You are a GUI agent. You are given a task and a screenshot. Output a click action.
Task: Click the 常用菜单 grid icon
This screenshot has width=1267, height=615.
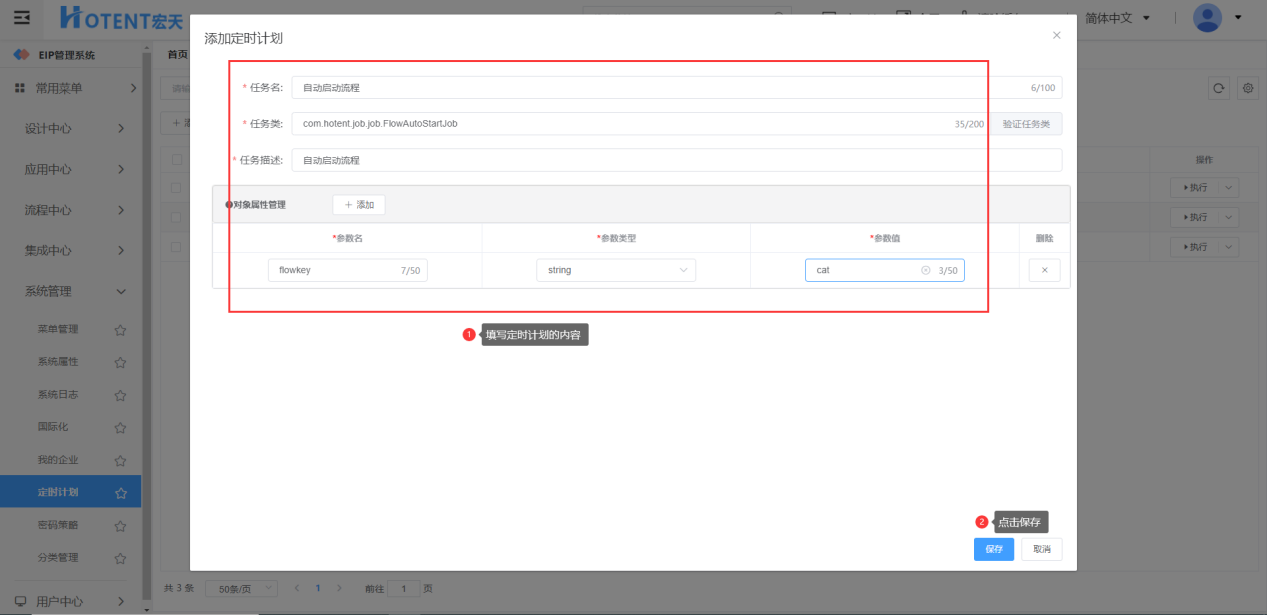[x=20, y=88]
